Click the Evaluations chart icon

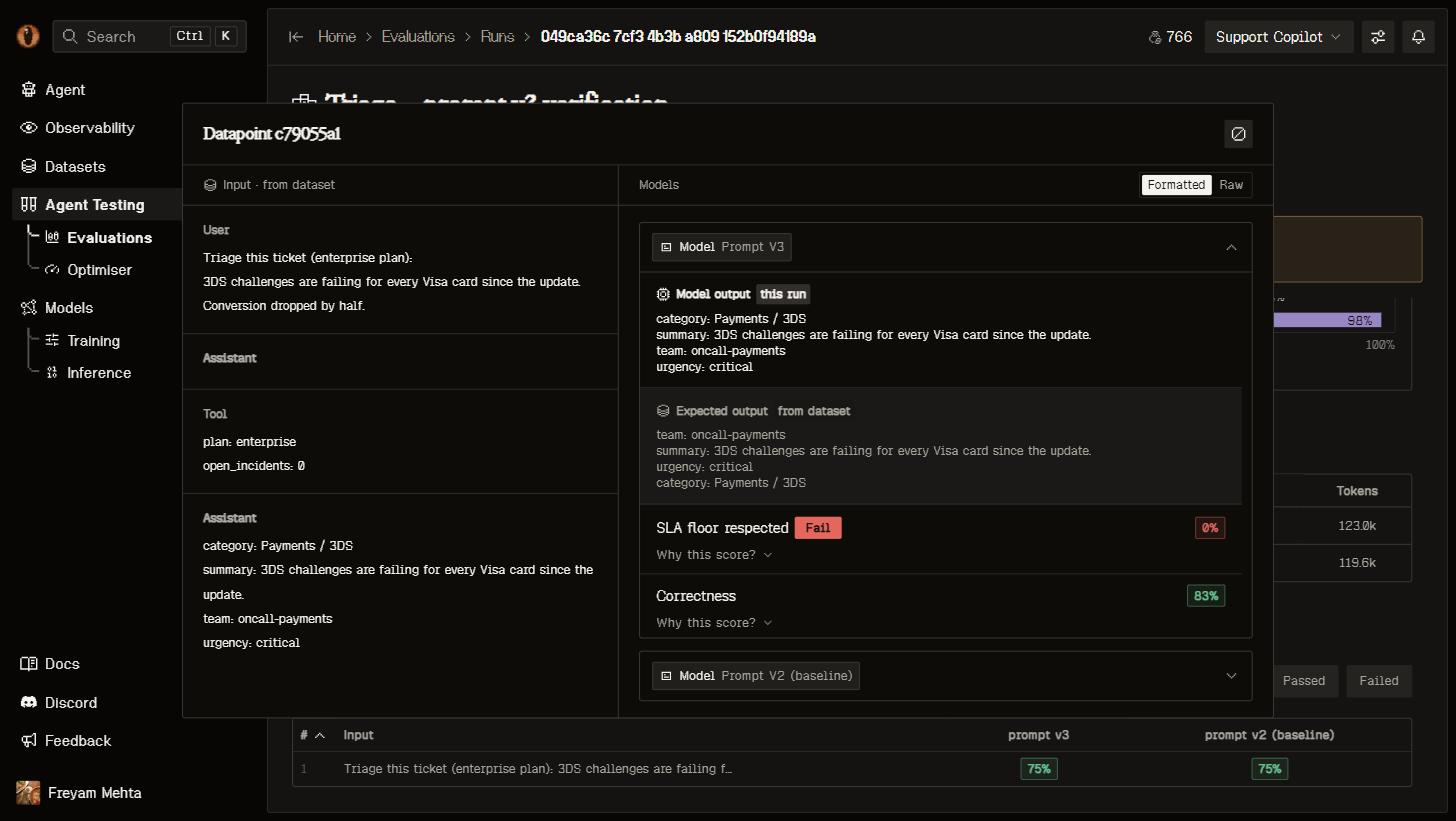tap(53, 238)
